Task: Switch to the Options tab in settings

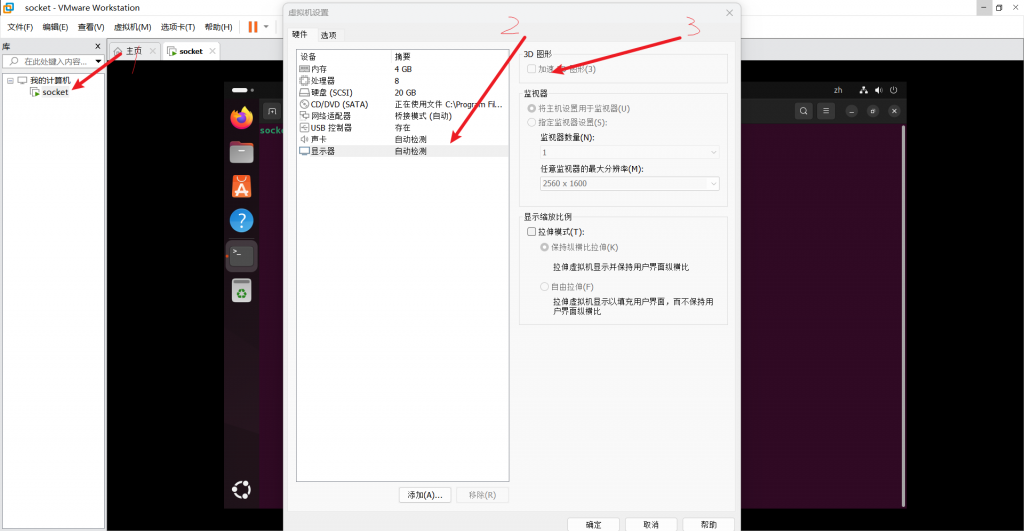Action: tap(328, 35)
